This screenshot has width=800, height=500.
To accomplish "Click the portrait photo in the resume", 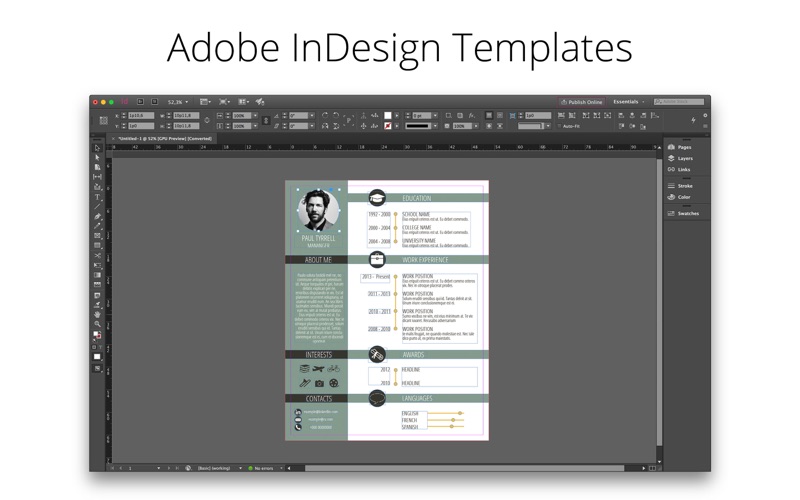I will [318, 210].
